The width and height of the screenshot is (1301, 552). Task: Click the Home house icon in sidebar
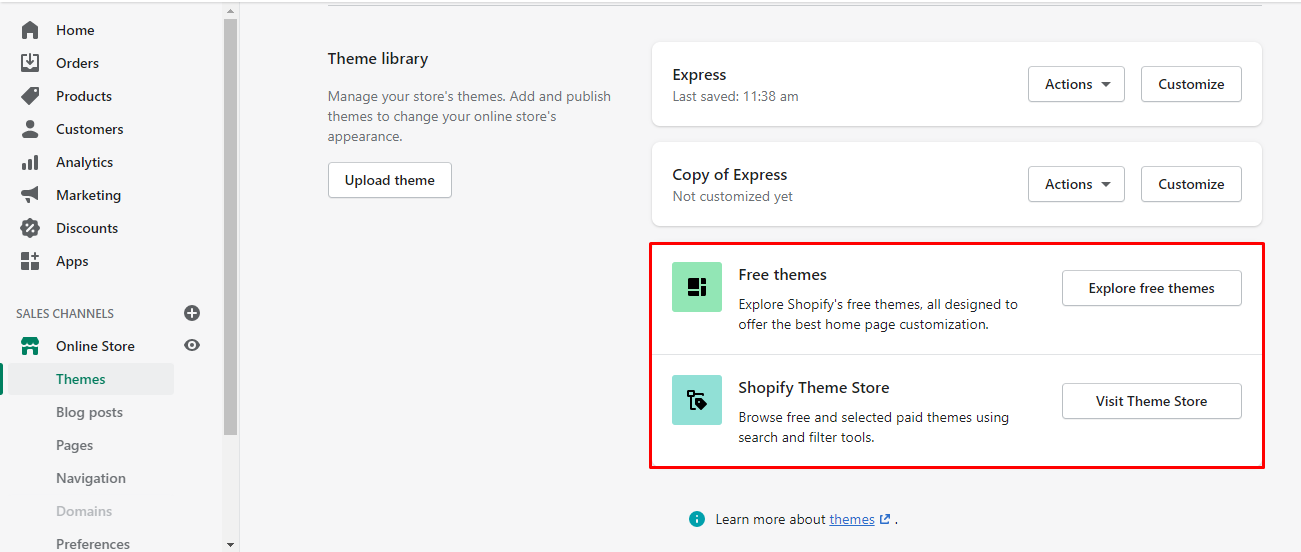click(x=30, y=30)
